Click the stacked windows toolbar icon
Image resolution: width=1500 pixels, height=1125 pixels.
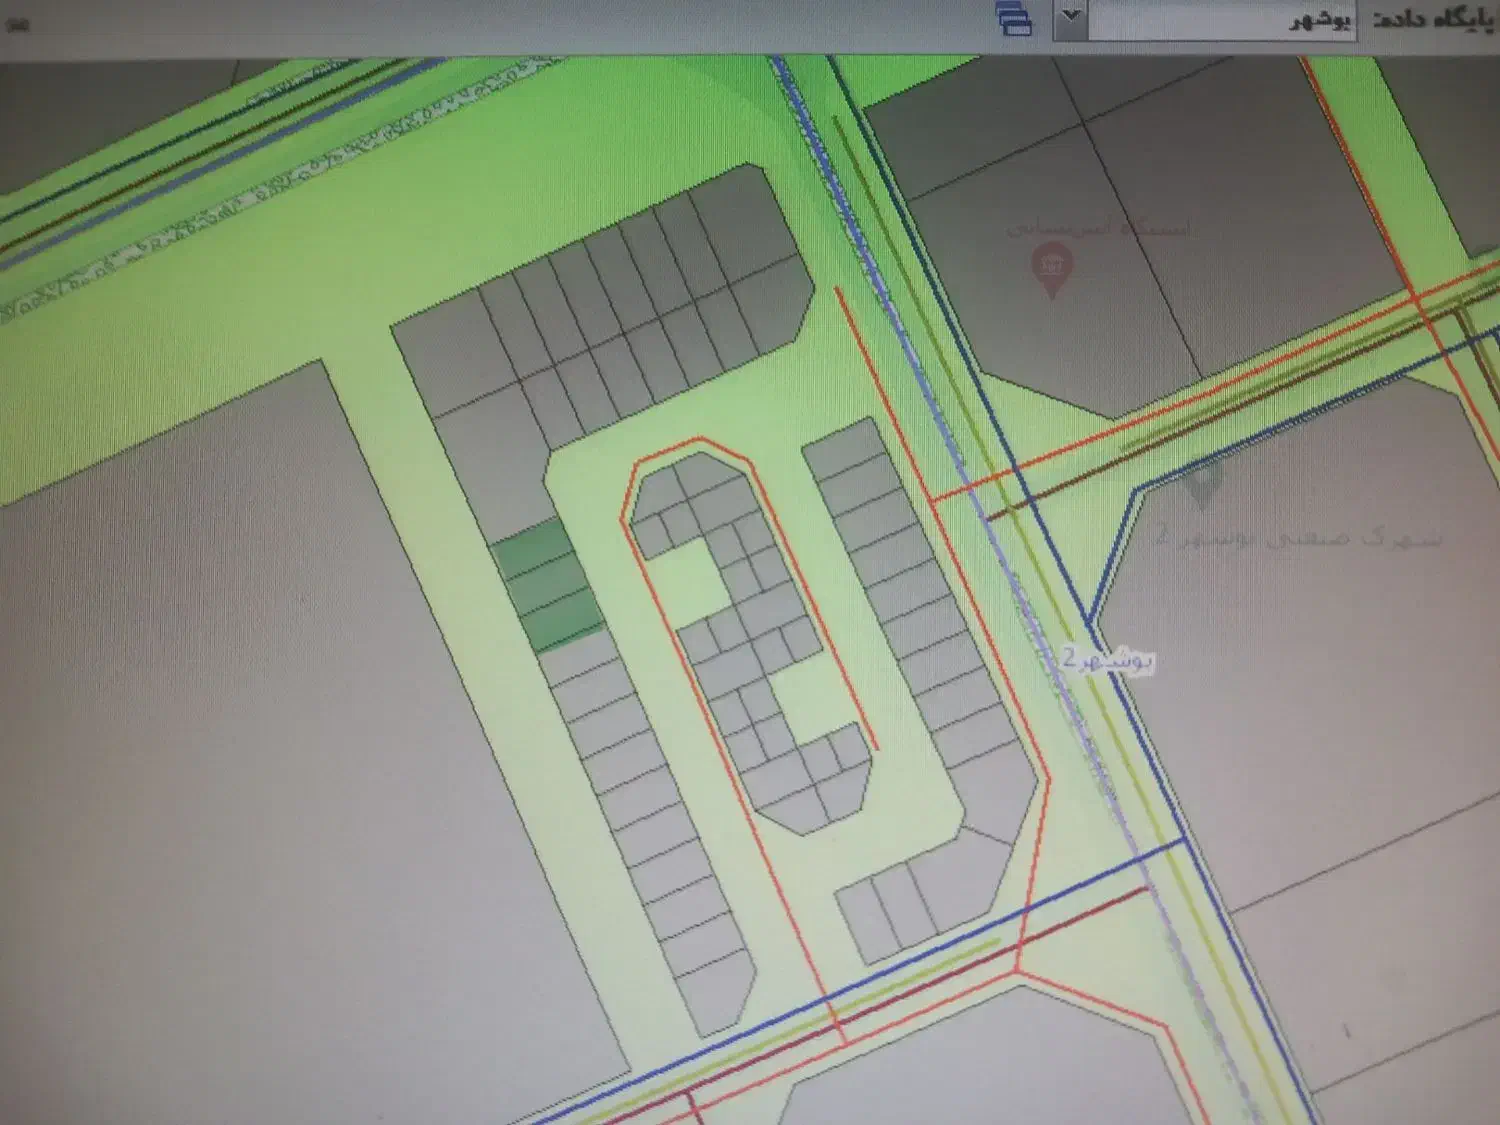click(1014, 19)
